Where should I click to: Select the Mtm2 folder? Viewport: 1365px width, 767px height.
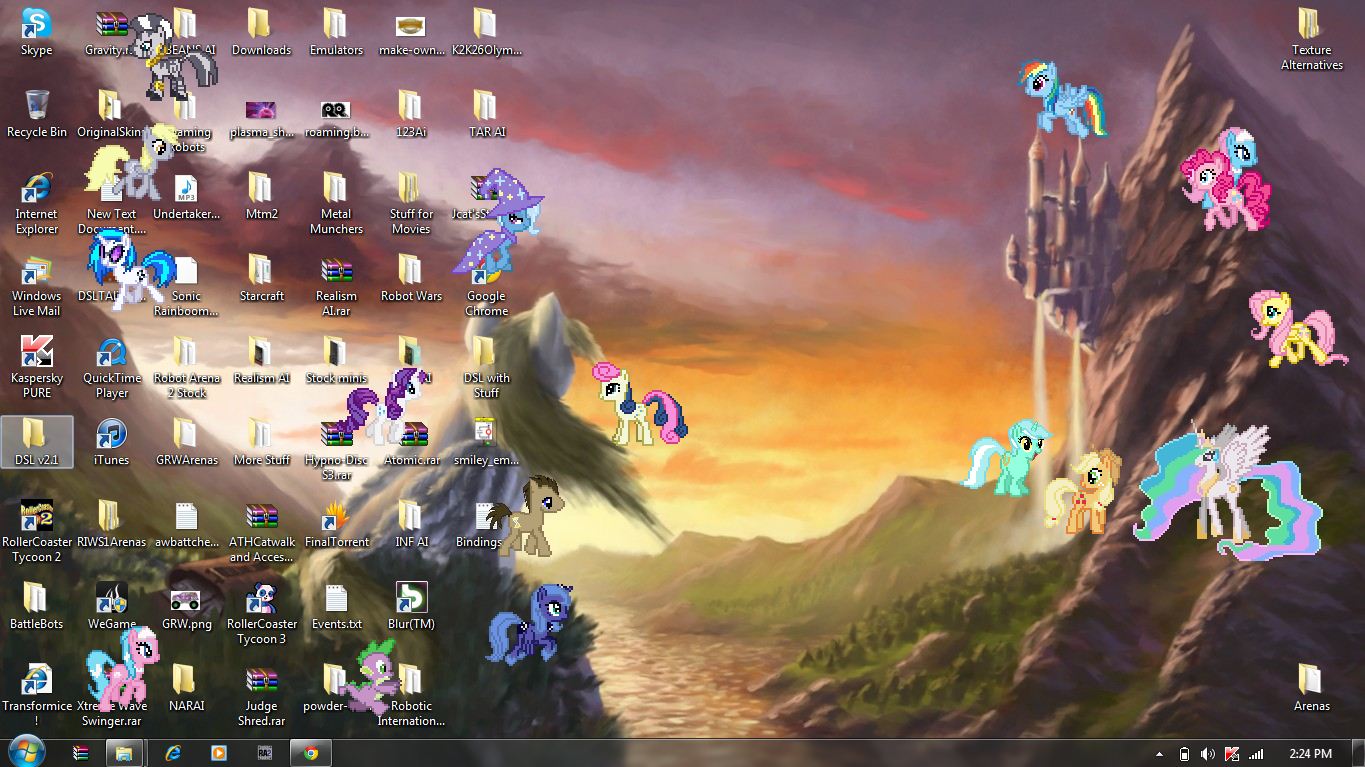pyautogui.click(x=261, y=196)
